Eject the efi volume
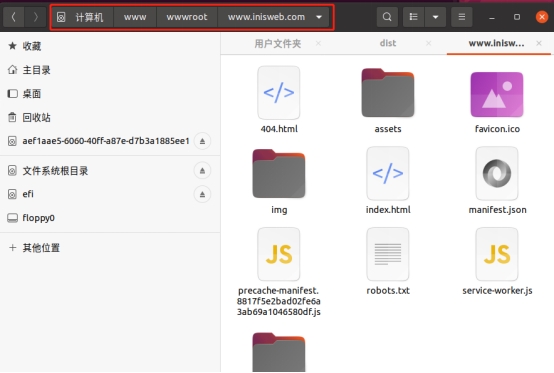This screenshot has width=554, height=373. [x=202, y=194]
